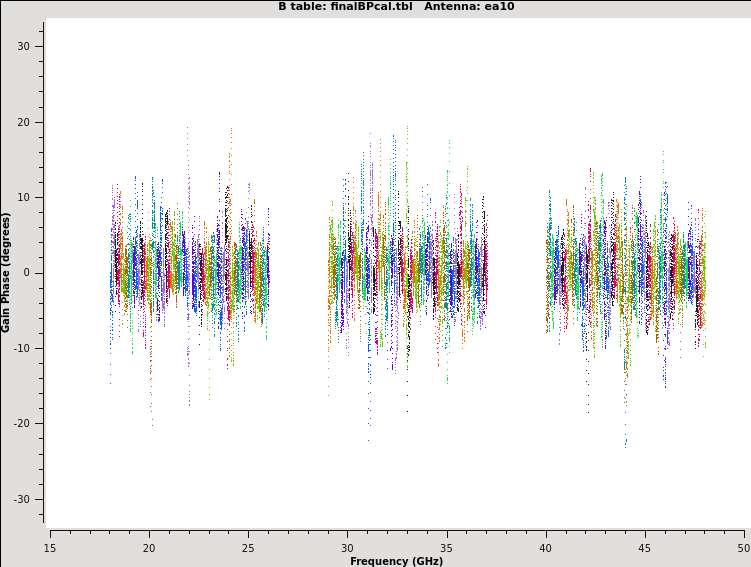Click the -10 tick label on y-axis
The width and height of the screenshot is (751, 567).
(x=21, y=348)
